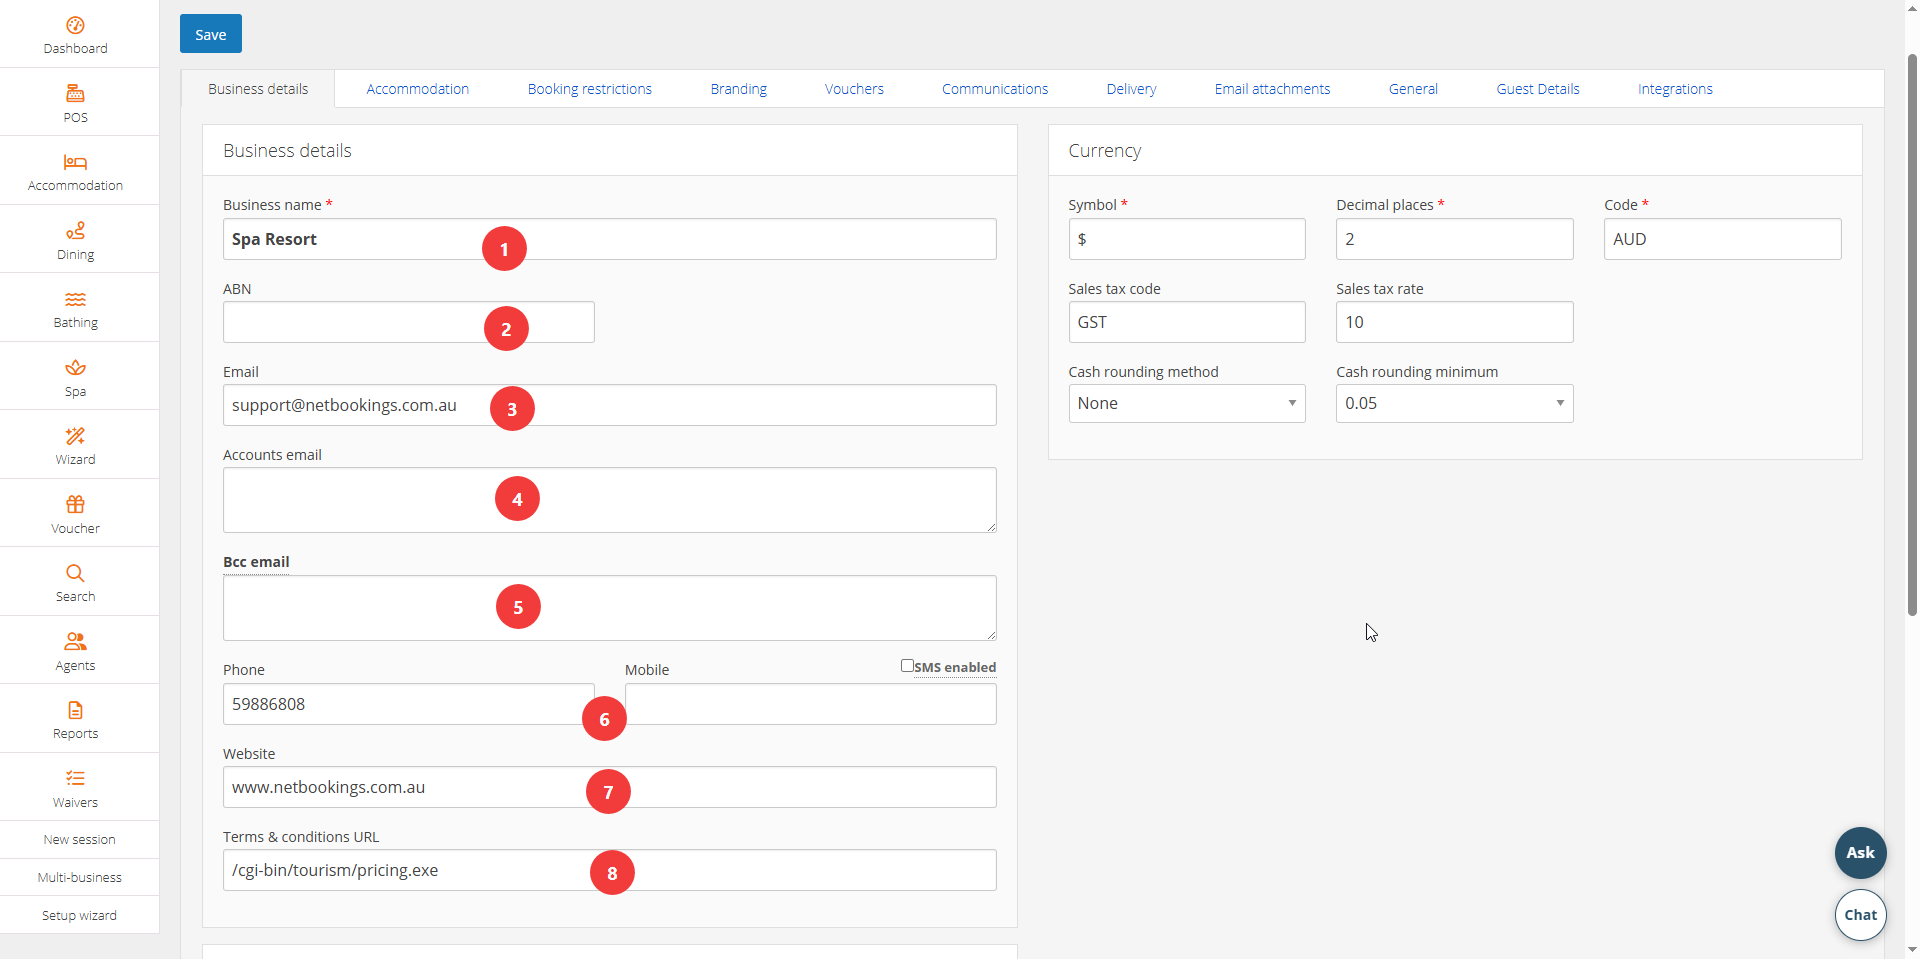Switch to the Delivery tab

tap(1131, 89)
